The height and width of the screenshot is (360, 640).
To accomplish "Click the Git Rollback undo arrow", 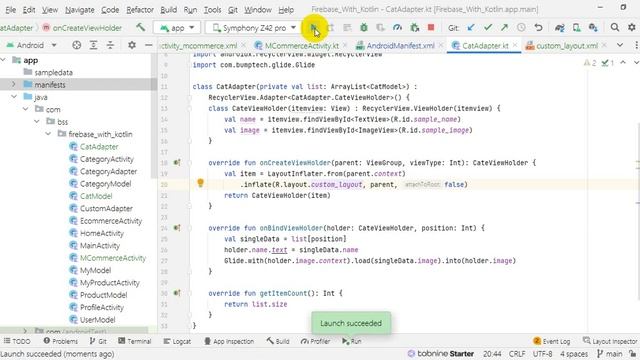I will pos(538,28).
